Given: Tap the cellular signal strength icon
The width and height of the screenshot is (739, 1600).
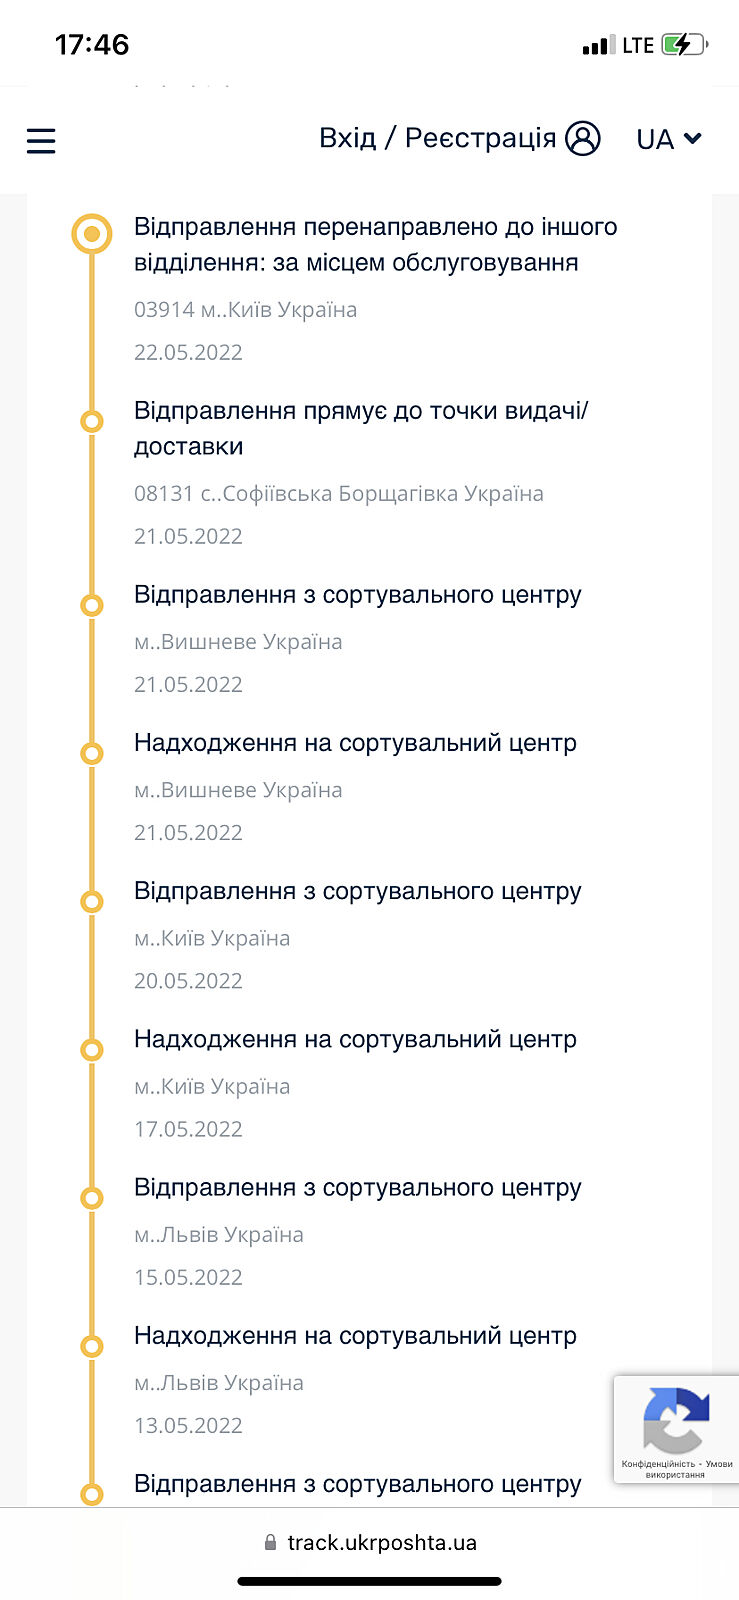Looking at the screenshot, I should (x=598, y=45).
